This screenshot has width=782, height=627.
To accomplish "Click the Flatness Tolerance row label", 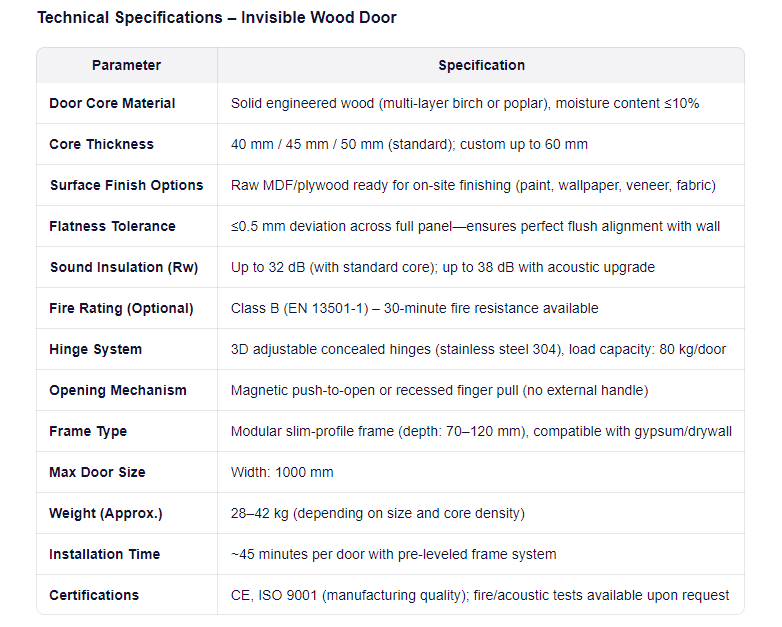I will coord(112,226).
